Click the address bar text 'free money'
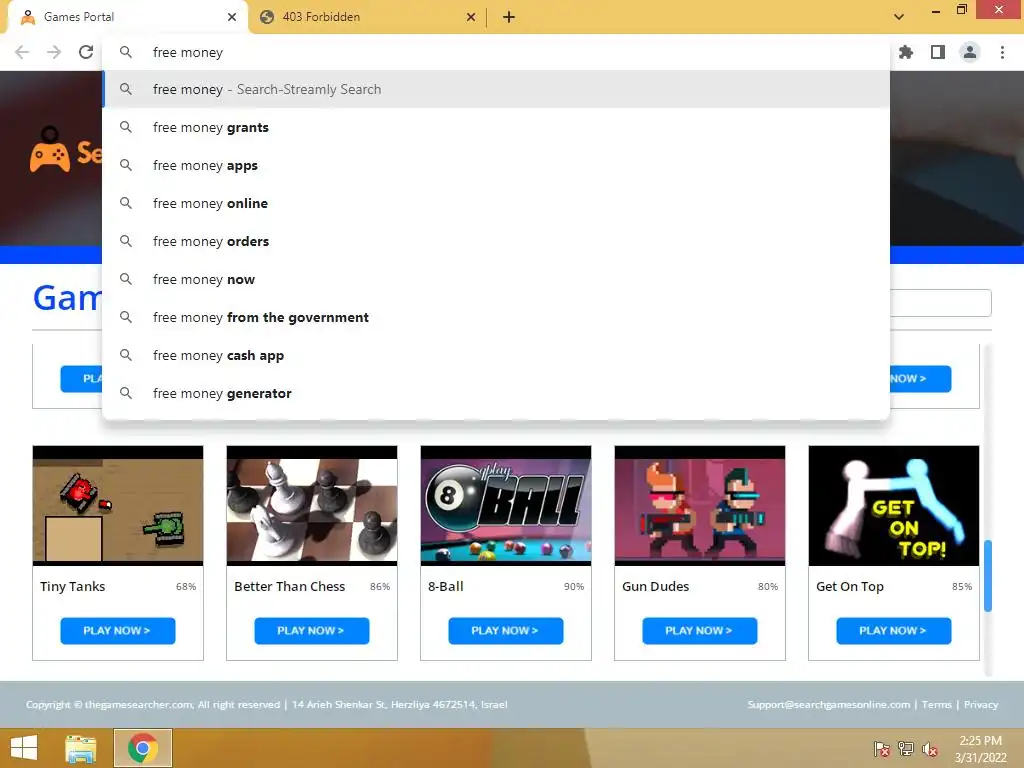This screenshot has height=768, width=1024. [x=188, y=52]
